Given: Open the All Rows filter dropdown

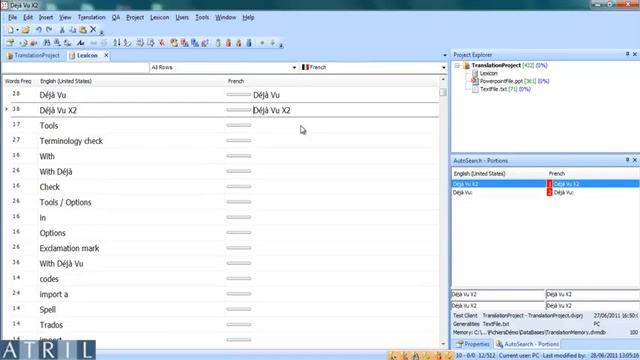Looking at the screenshot, I should (x=294, y=67).
